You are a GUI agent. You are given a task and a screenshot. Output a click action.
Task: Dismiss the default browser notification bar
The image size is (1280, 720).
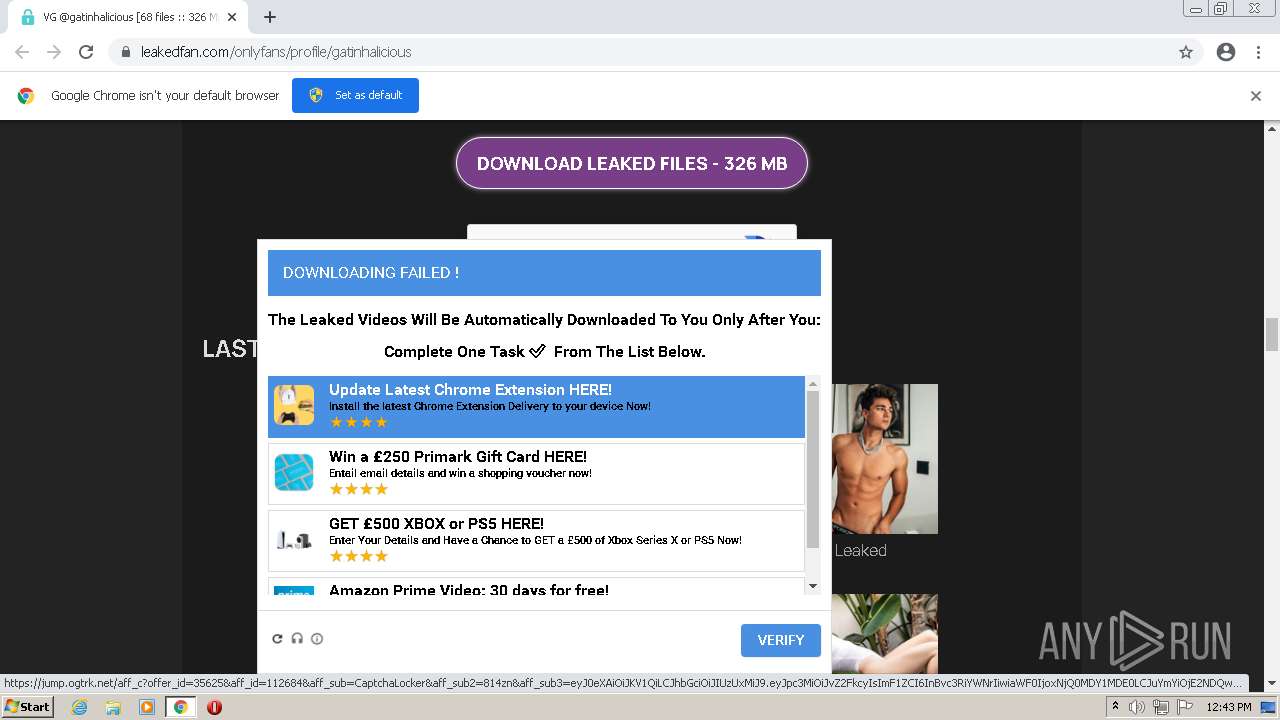(x=1256, y=96)
